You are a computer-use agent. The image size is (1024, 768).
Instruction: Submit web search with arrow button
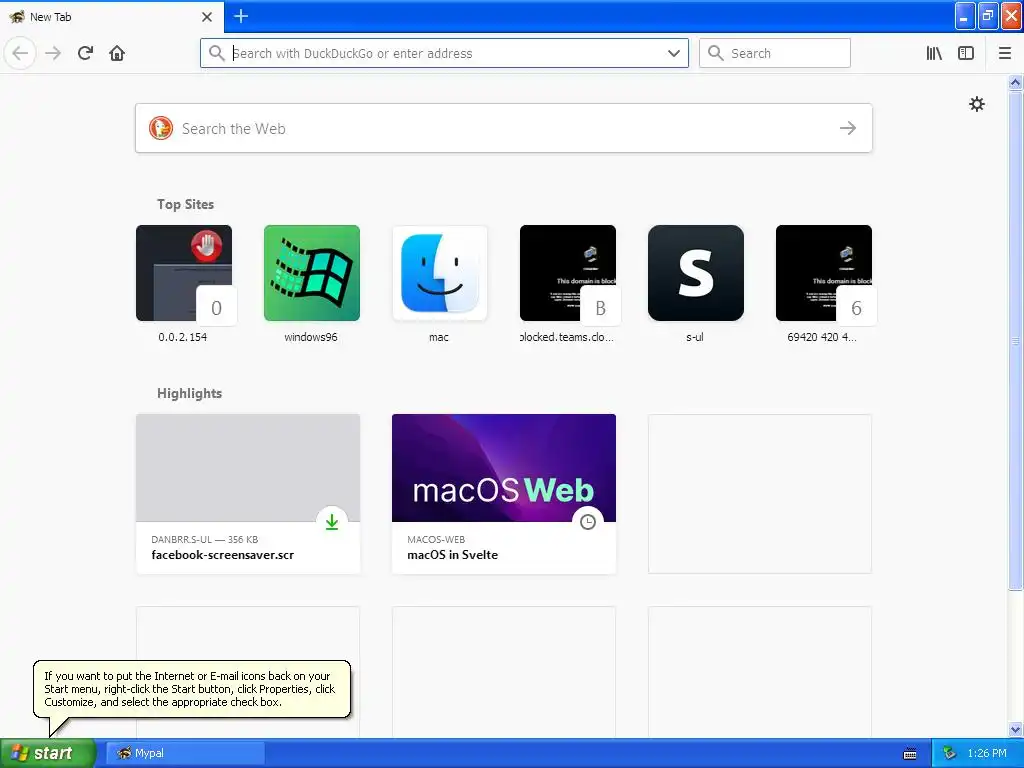click(x=848, y=128)
